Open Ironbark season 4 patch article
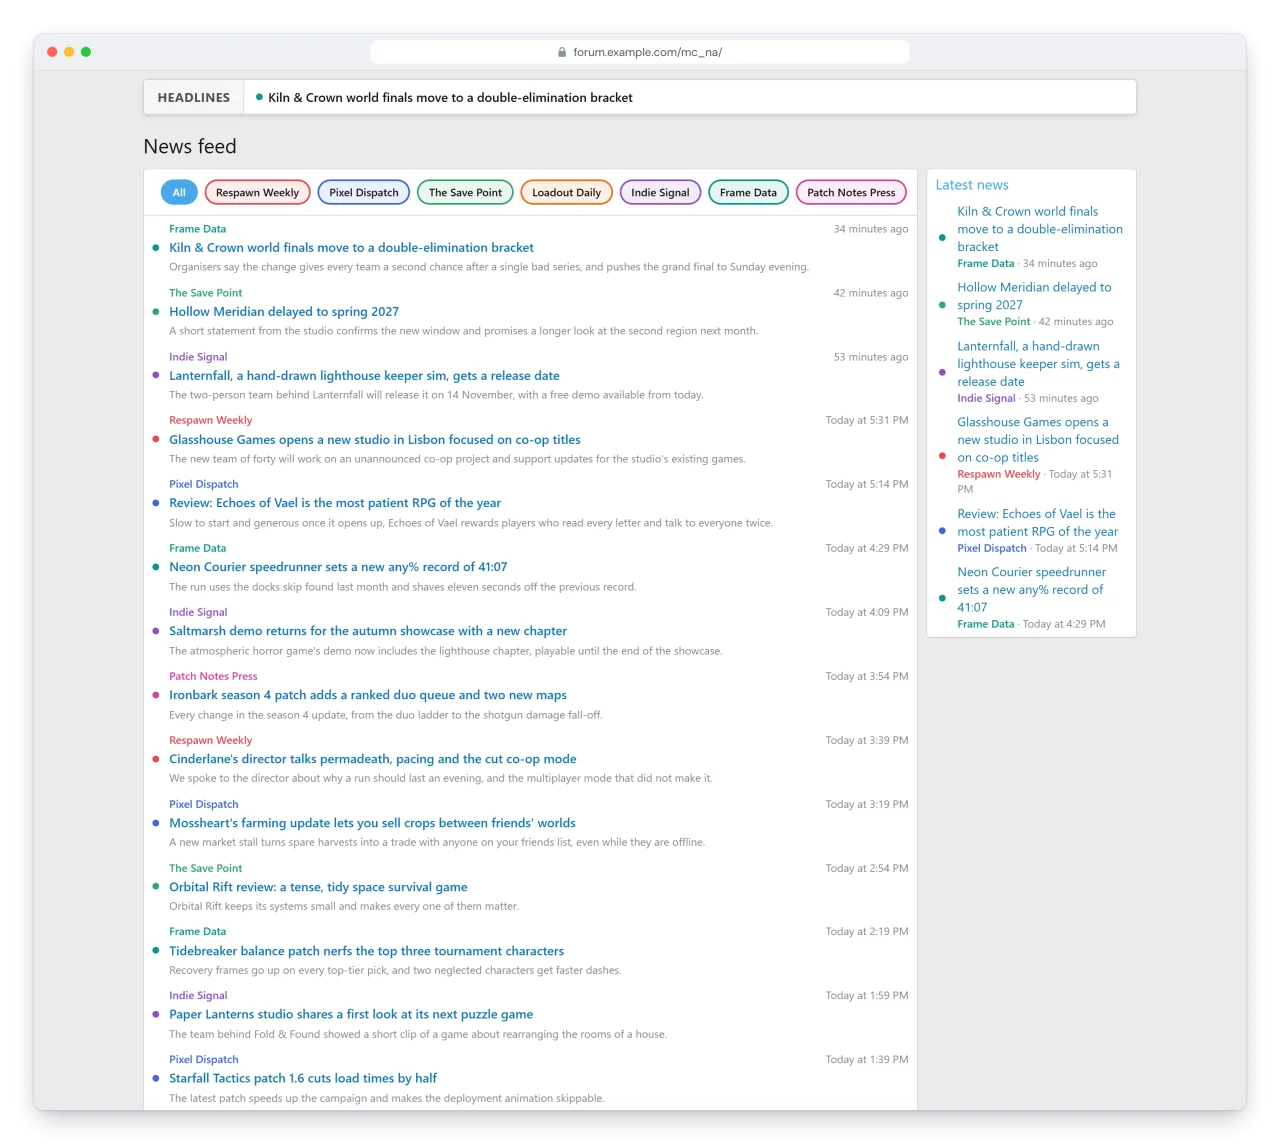 [x=368, y=695]
